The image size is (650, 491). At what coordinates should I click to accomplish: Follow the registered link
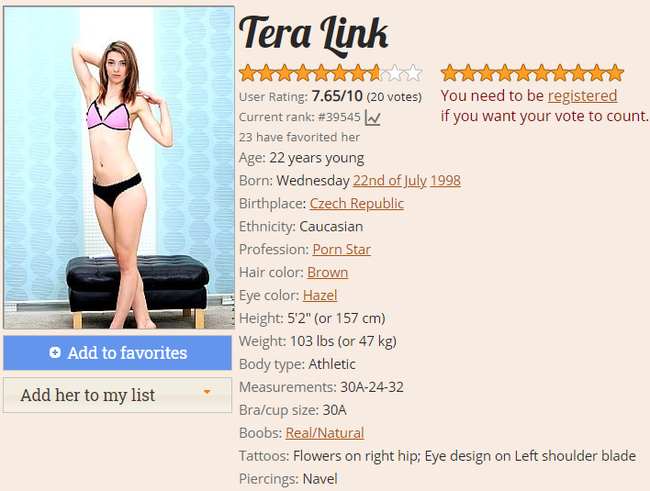pos(582,96)
